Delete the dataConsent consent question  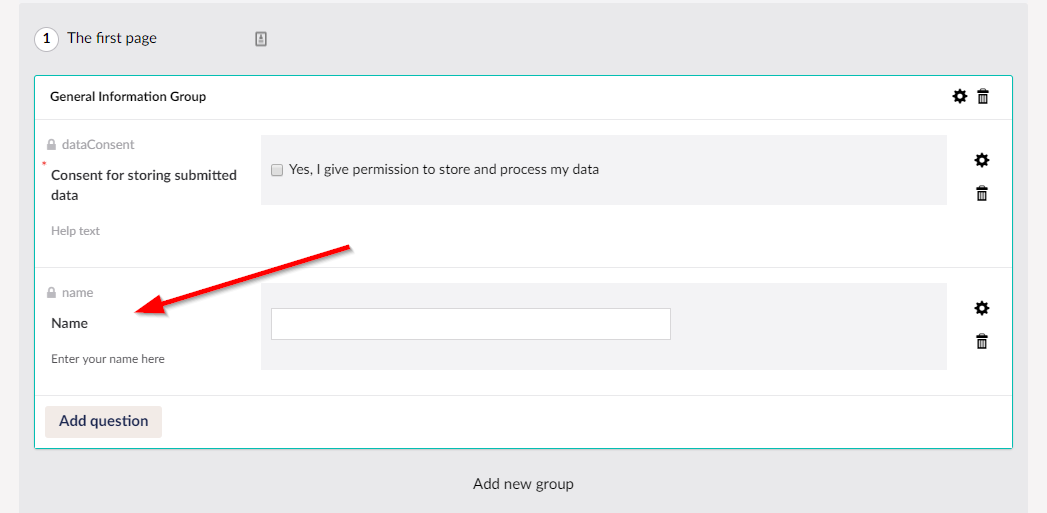pyautogui.click(x=982, y=193)
